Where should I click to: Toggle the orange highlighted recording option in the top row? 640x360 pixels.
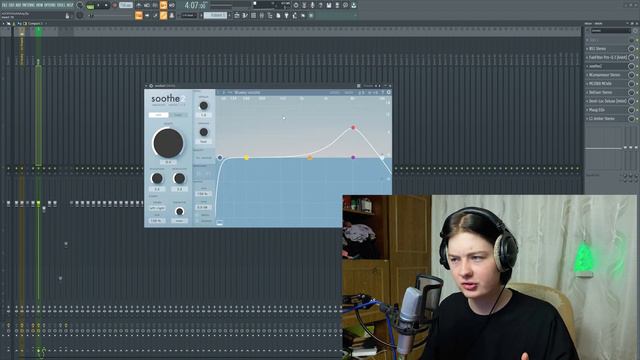click(x=163, y=5)
